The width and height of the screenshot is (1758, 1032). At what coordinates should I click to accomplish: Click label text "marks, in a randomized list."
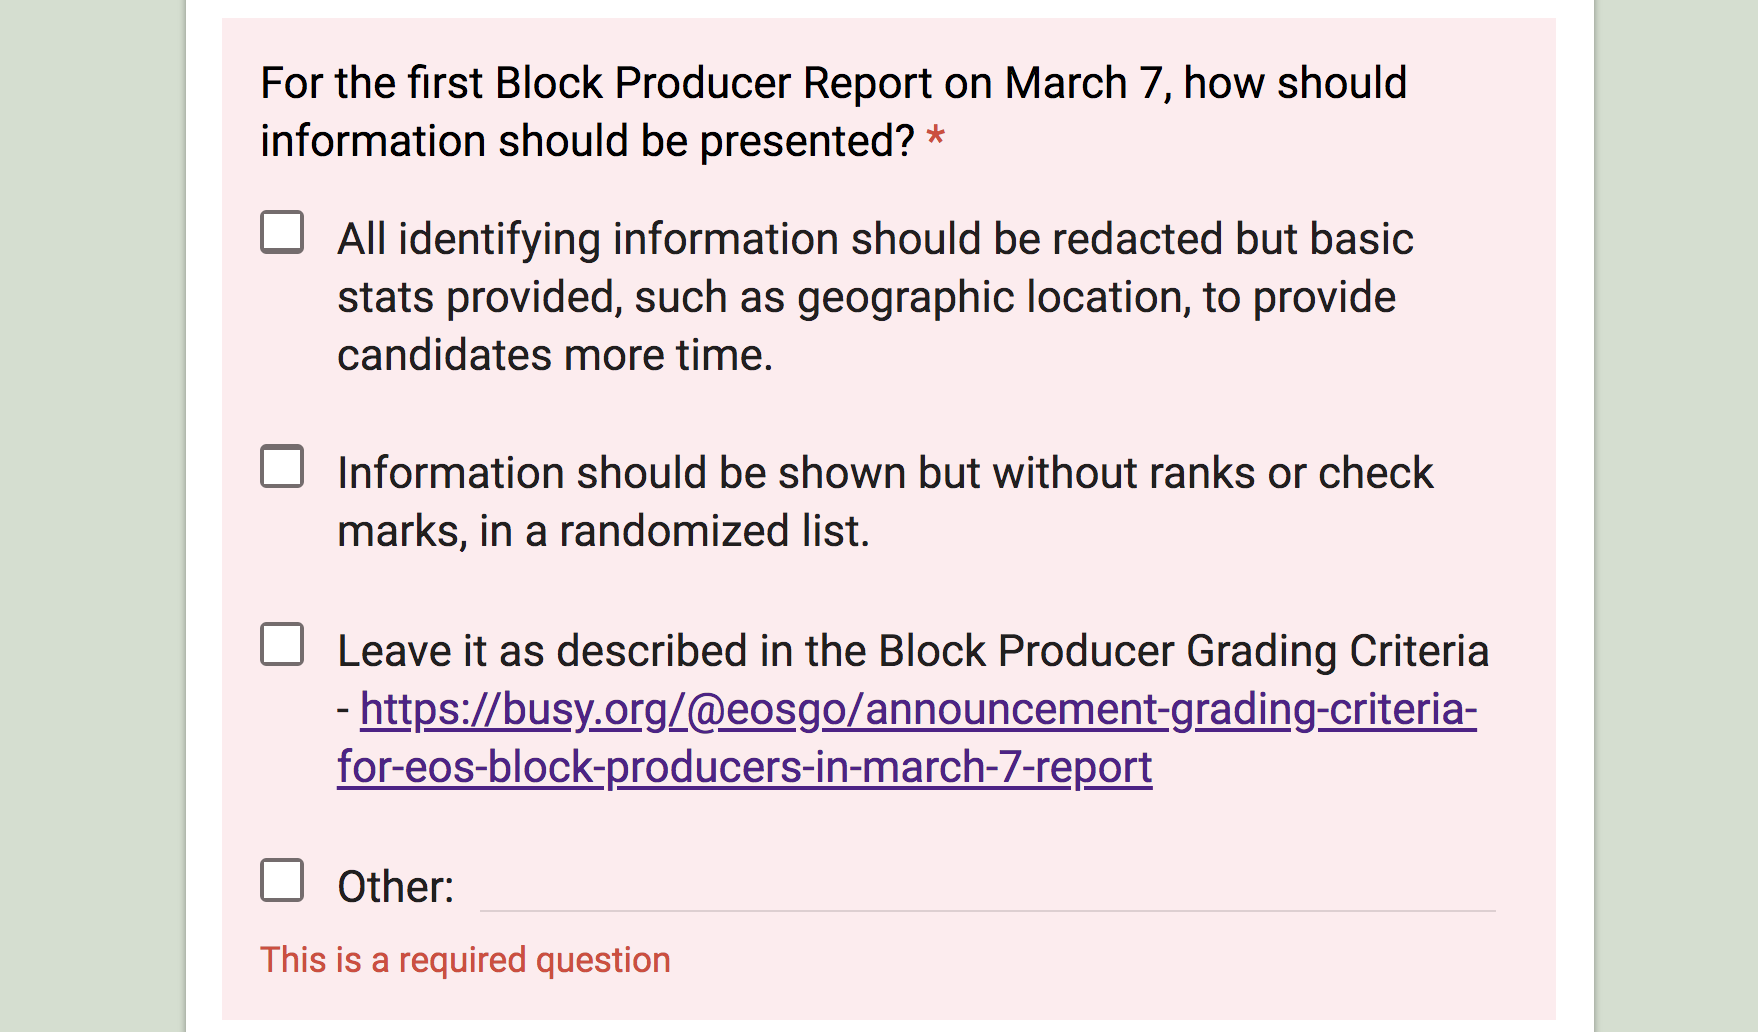click(x=603, y=531)
